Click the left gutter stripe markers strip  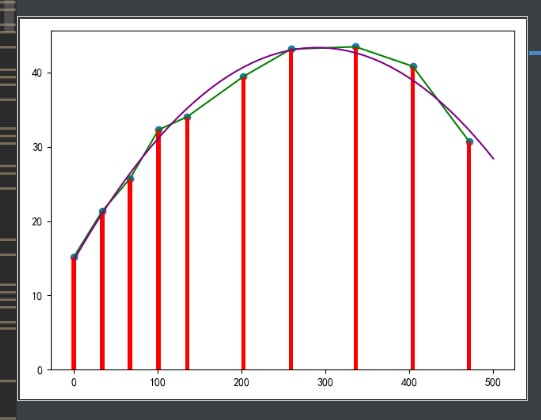pyautogui.click(x=8, y=210)
